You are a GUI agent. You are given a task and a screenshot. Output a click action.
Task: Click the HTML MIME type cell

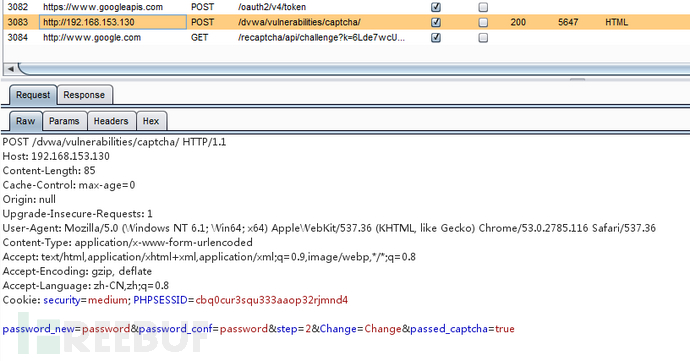coord(617,22)
